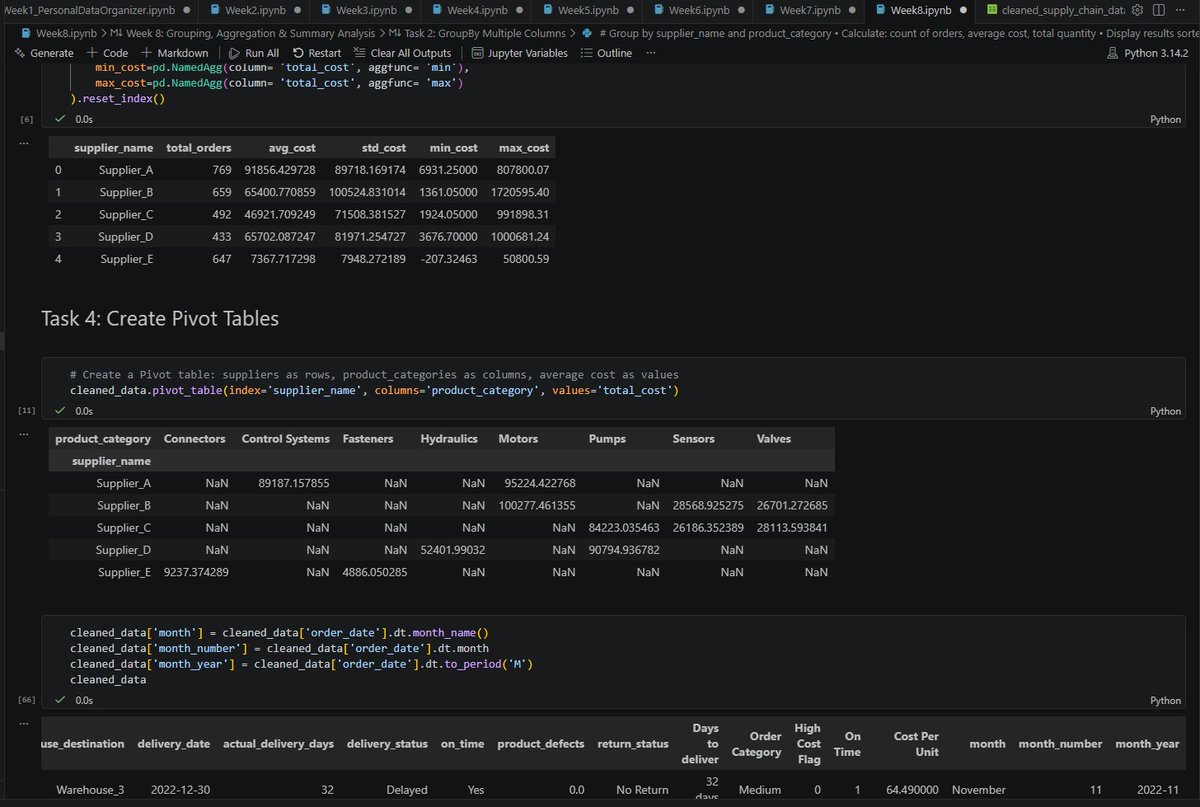Restart the notebook kernel
1200x807 pixels.
(x=317, y=53)
